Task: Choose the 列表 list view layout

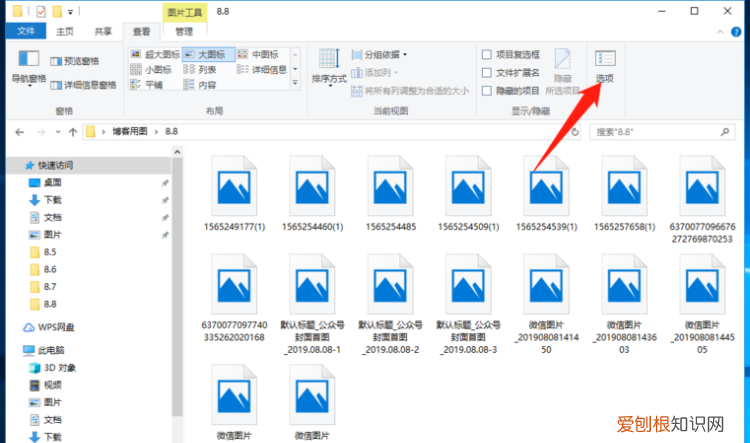Action: point(206,70)
